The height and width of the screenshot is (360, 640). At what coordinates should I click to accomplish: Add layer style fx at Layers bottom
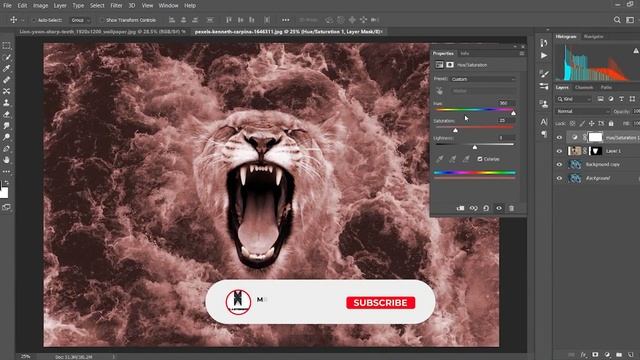[584, 355]
